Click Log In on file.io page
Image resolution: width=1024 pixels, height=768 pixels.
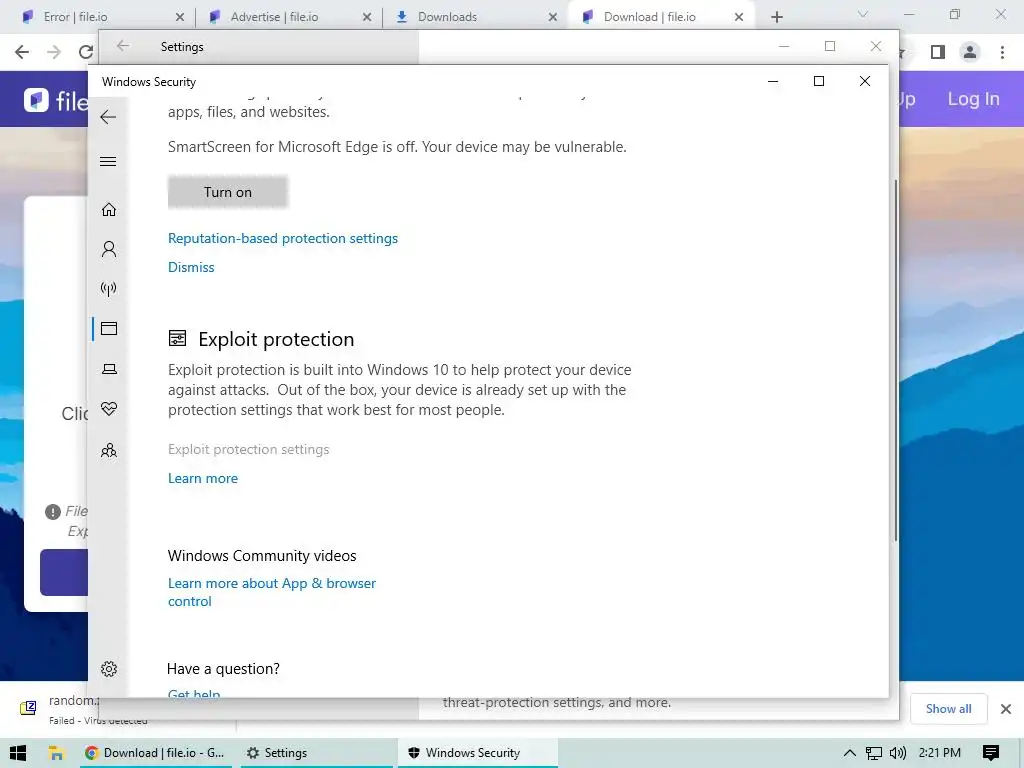coord(973,99)
